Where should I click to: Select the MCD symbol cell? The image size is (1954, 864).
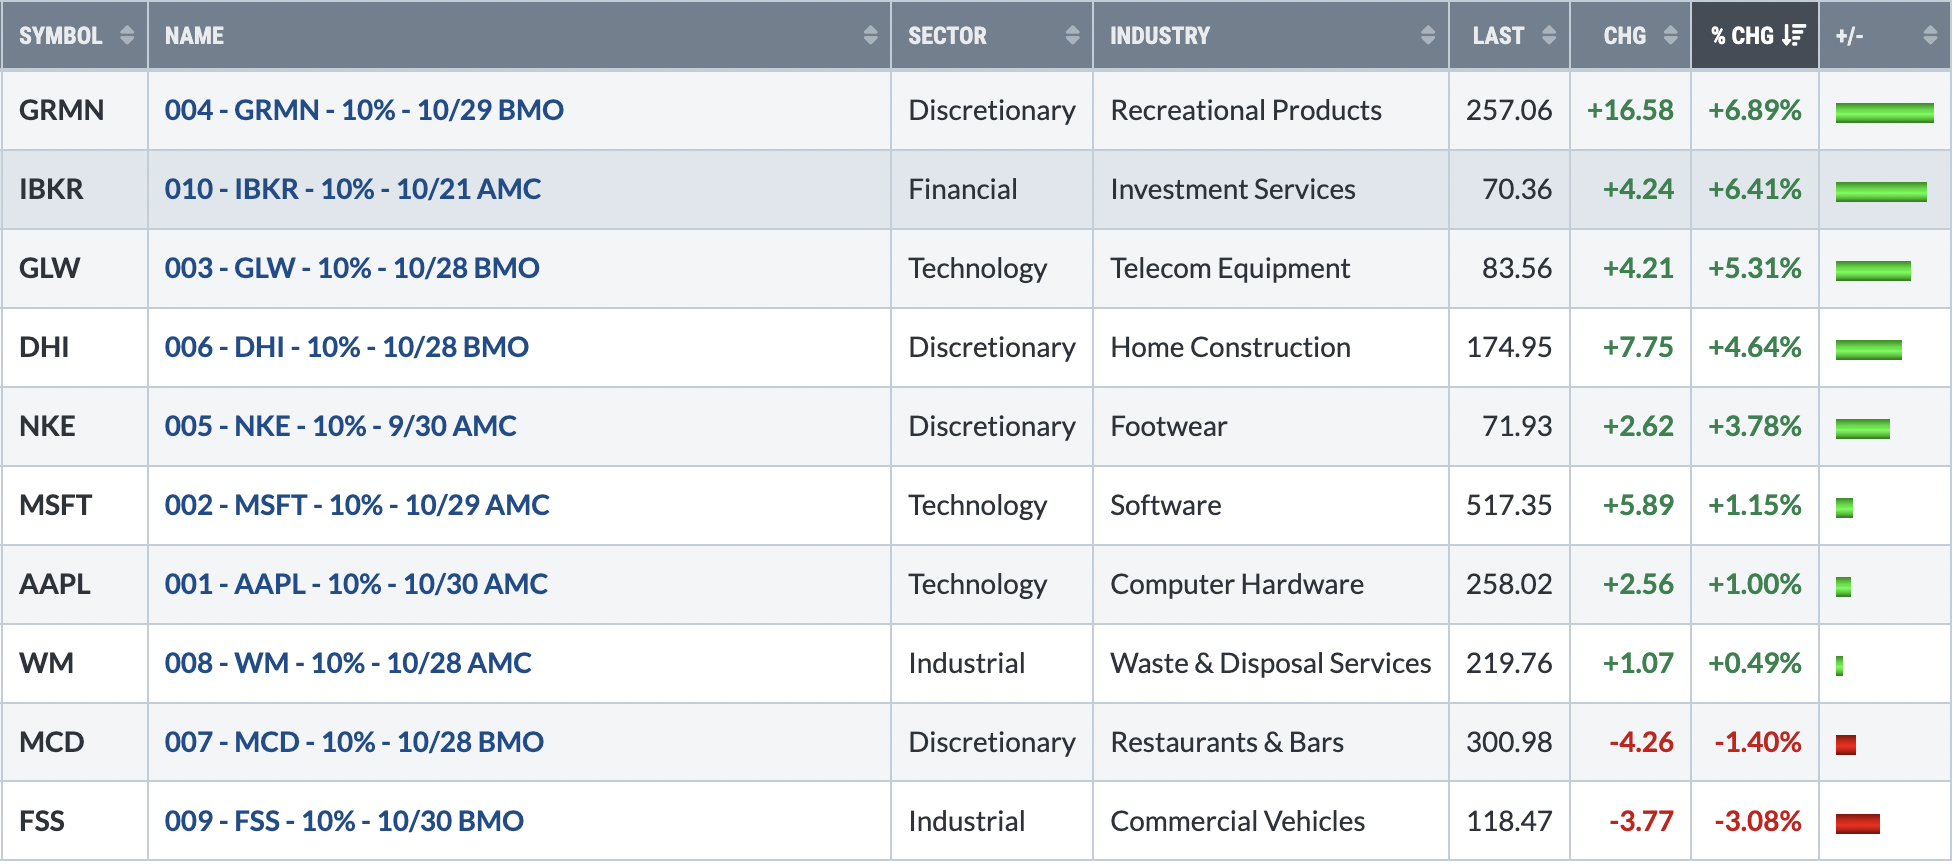point(75,742)
